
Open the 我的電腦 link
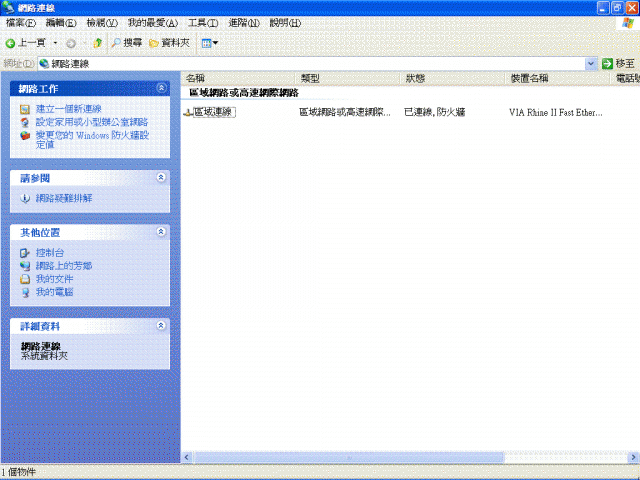coord(54,292)
